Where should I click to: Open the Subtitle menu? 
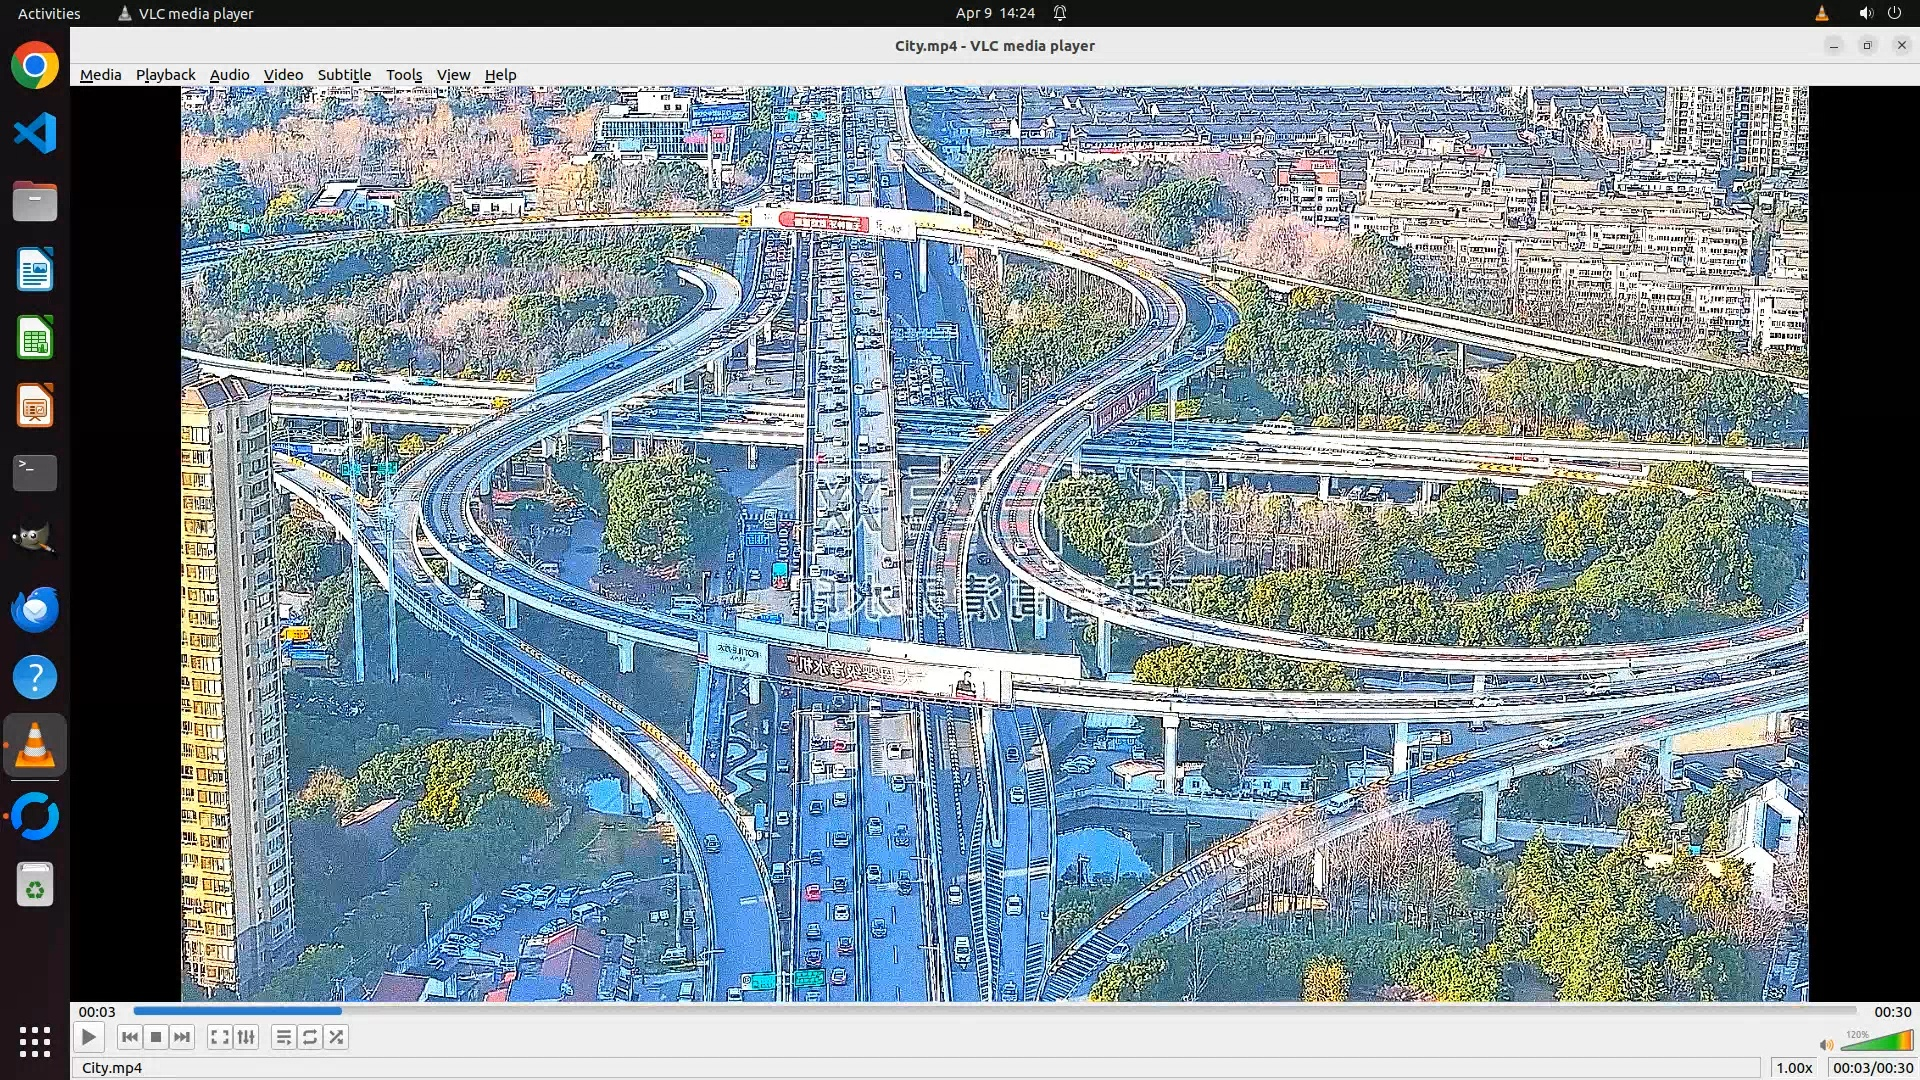[344, 75]
